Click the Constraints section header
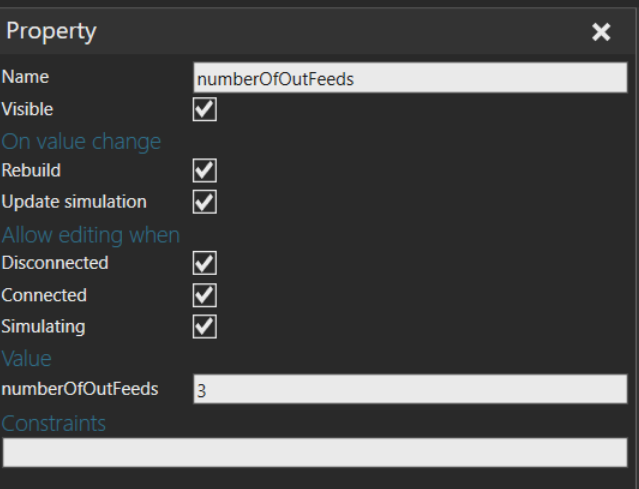The height and width of the screenshot is (489, 639). pos(53,423)
